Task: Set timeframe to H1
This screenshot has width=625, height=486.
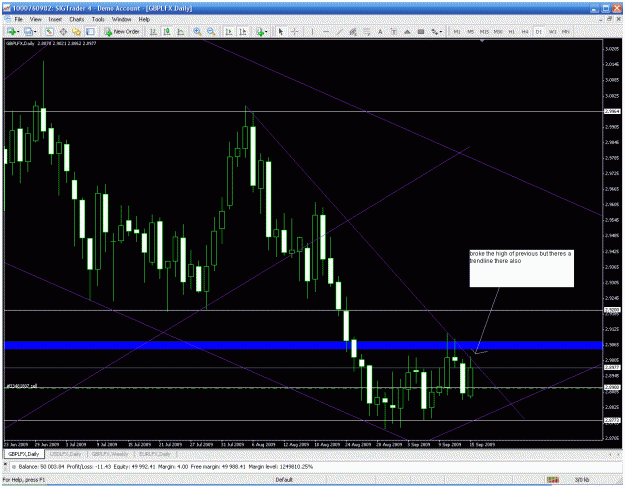Action: (x=511, y=32)
